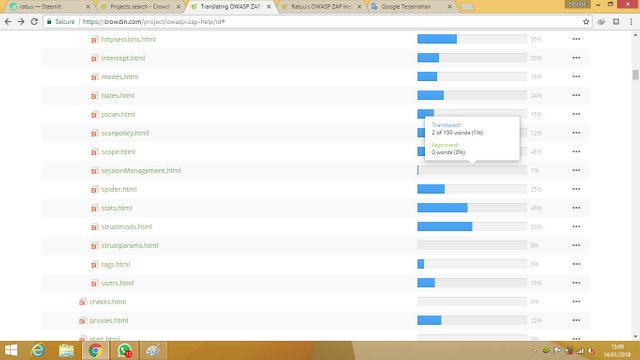Click file icon beside modes.html
This screenshot has height=360, width=640.
(94, 77)
